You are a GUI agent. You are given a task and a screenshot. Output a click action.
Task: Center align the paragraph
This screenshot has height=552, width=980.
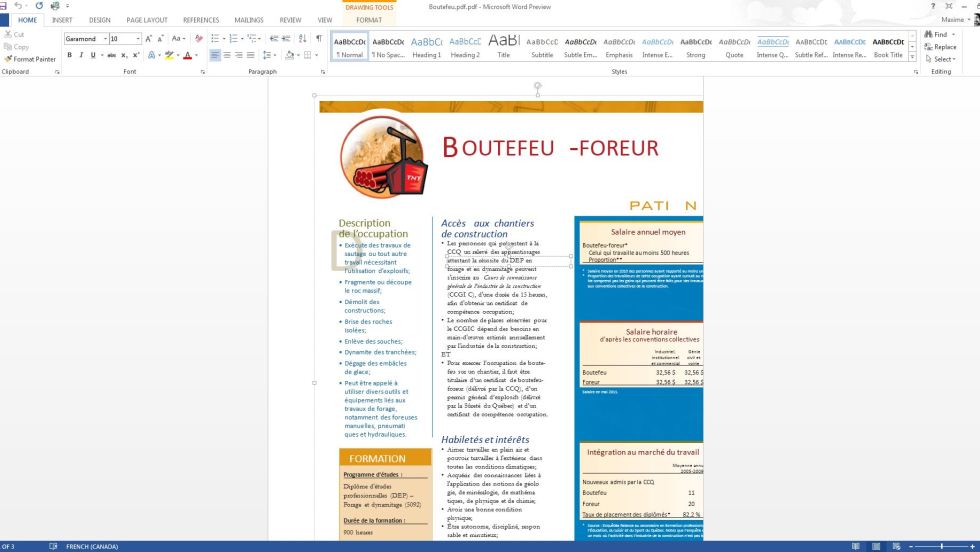pyautogui.click(x=227, y=55)
